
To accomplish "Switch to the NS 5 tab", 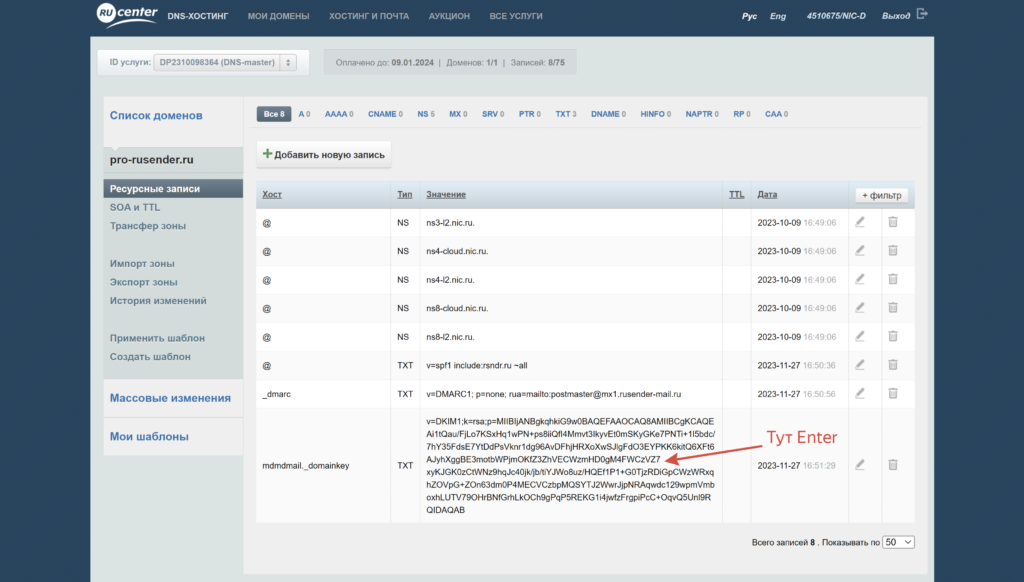I will point(426,114).
